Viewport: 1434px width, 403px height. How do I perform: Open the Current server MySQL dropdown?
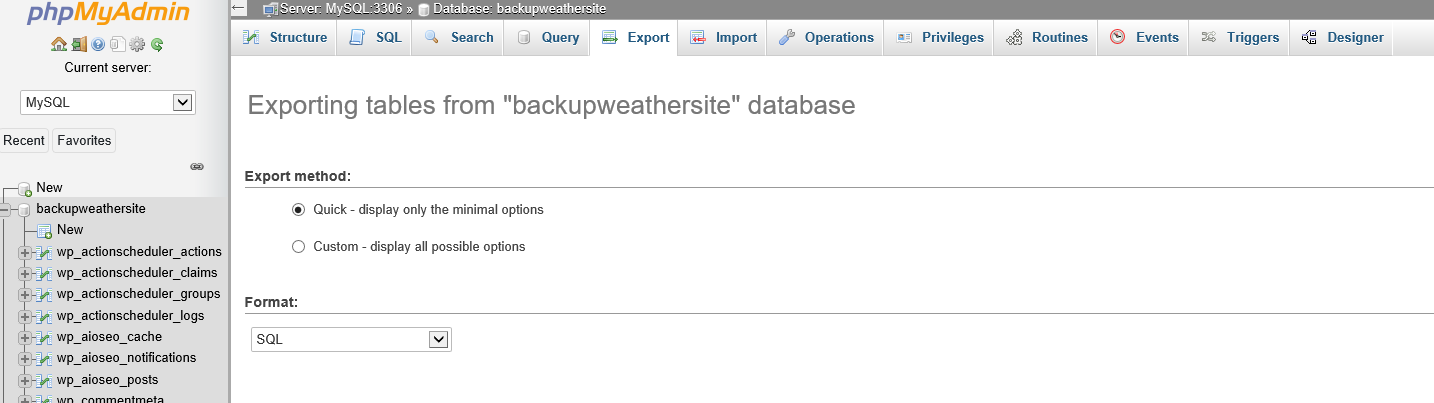click(x=108, y=102)
